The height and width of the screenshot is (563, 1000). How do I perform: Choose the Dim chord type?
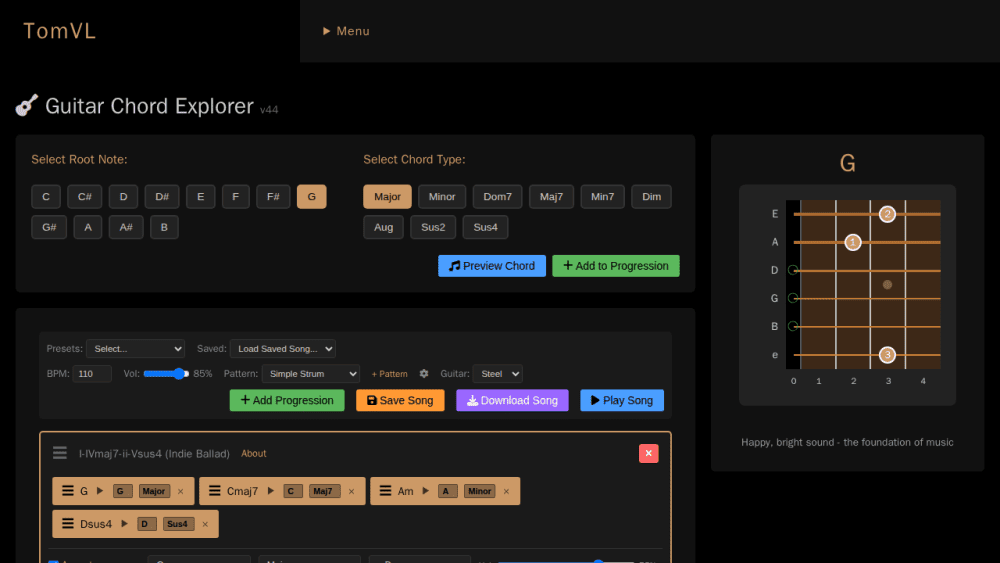point(651,196)
